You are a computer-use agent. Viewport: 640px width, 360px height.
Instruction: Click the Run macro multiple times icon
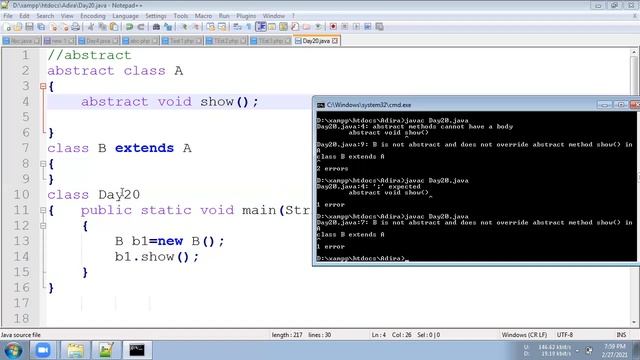pos(368,27)
